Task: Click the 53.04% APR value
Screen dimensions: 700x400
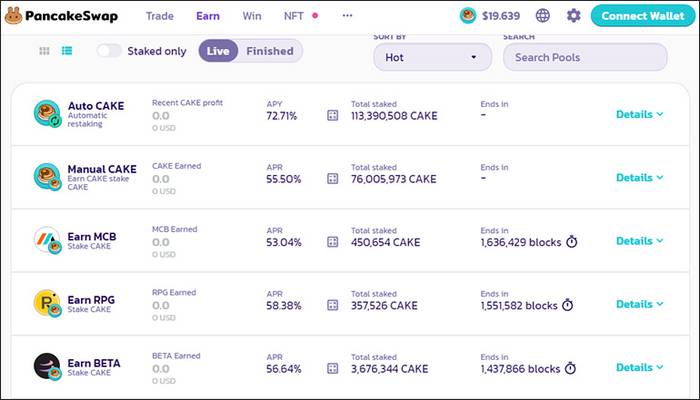Action: tap(284, 243)
